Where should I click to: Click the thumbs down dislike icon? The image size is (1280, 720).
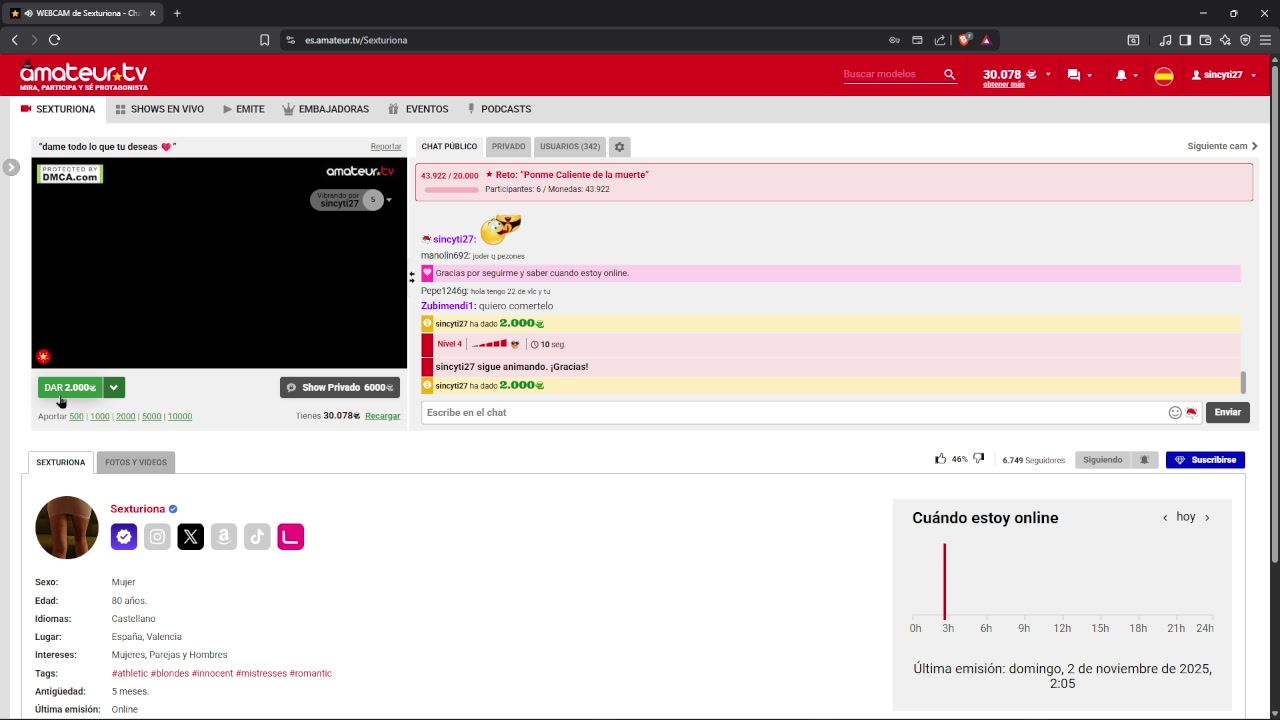pyautogui.click(x=978, y=459)
